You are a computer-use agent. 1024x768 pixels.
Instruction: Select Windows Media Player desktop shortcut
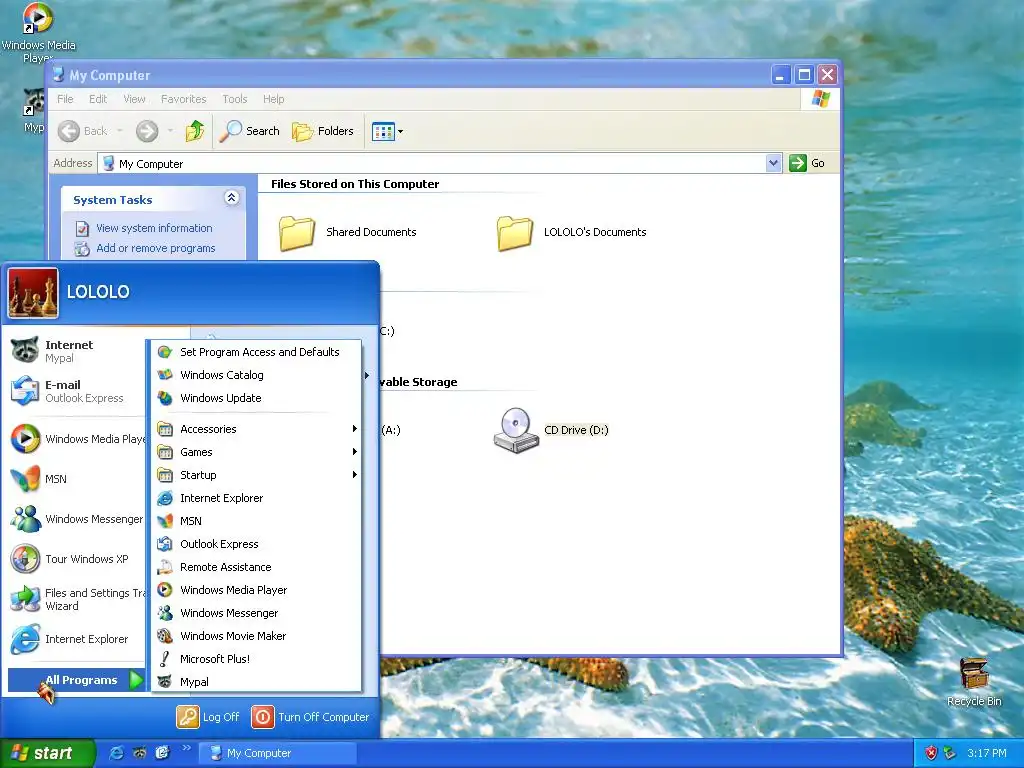tap(37, 33)
